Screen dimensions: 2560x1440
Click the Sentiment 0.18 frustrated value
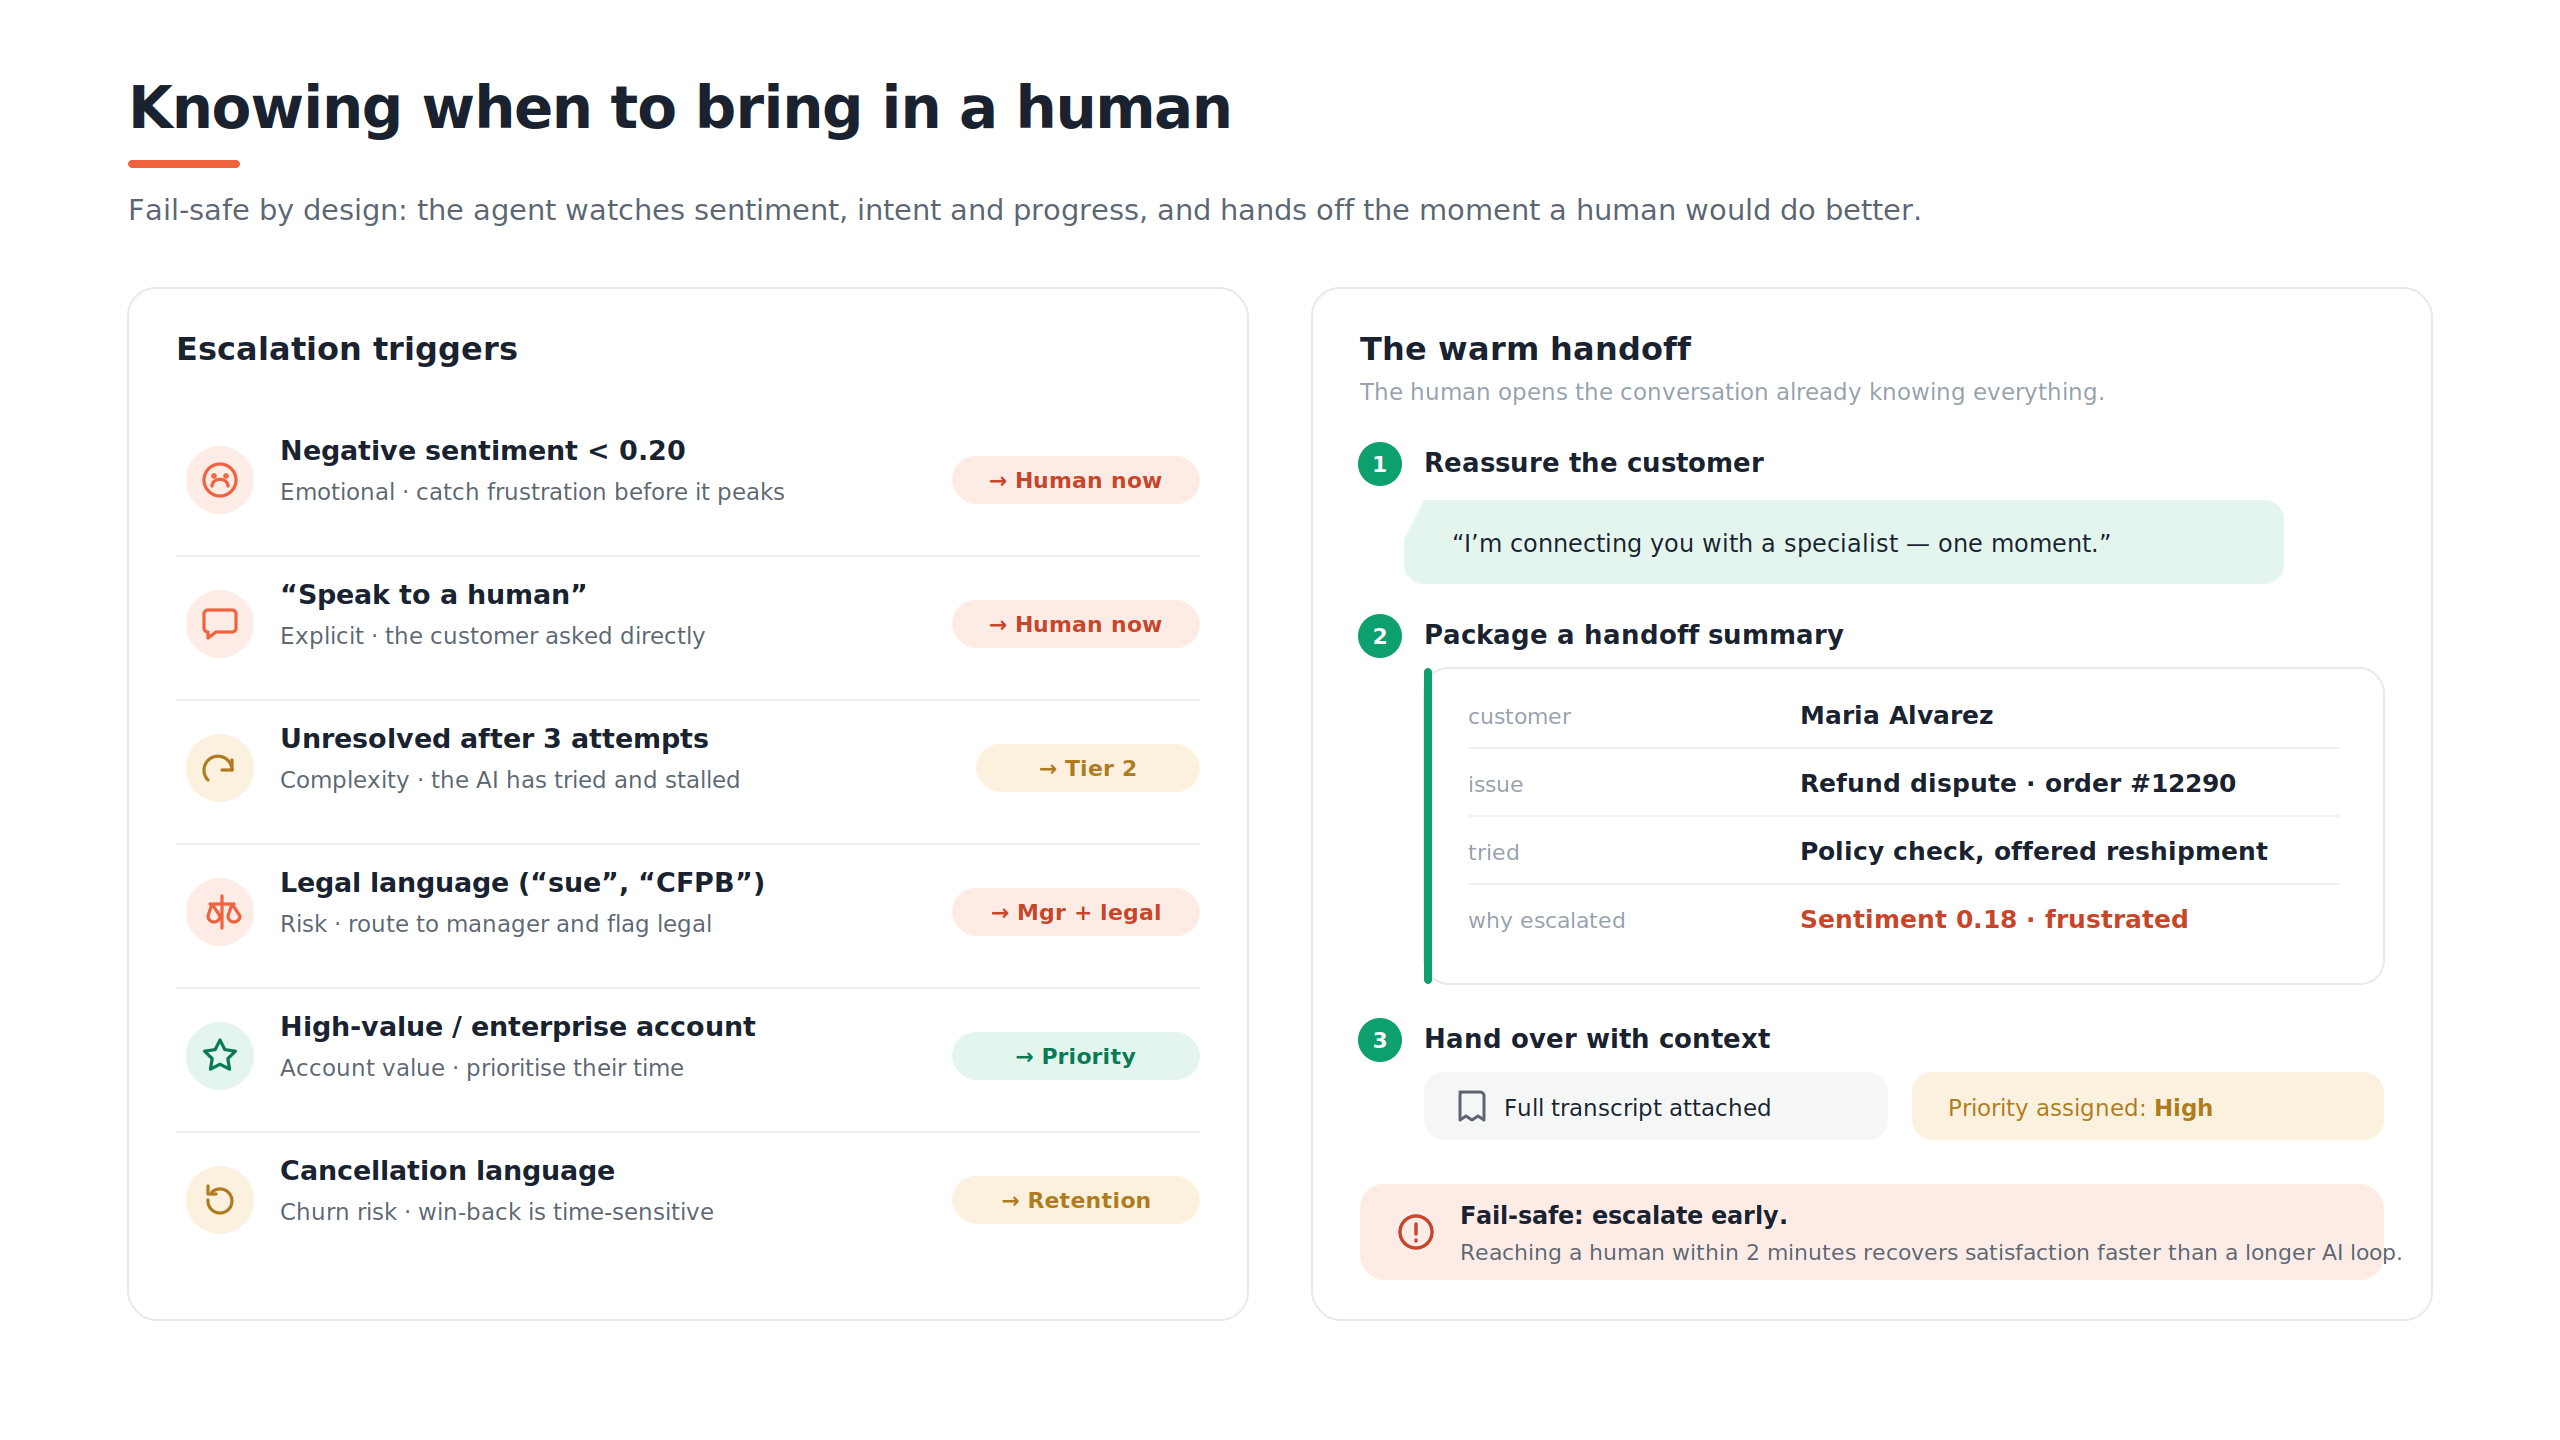click(x=1994, y=919)
